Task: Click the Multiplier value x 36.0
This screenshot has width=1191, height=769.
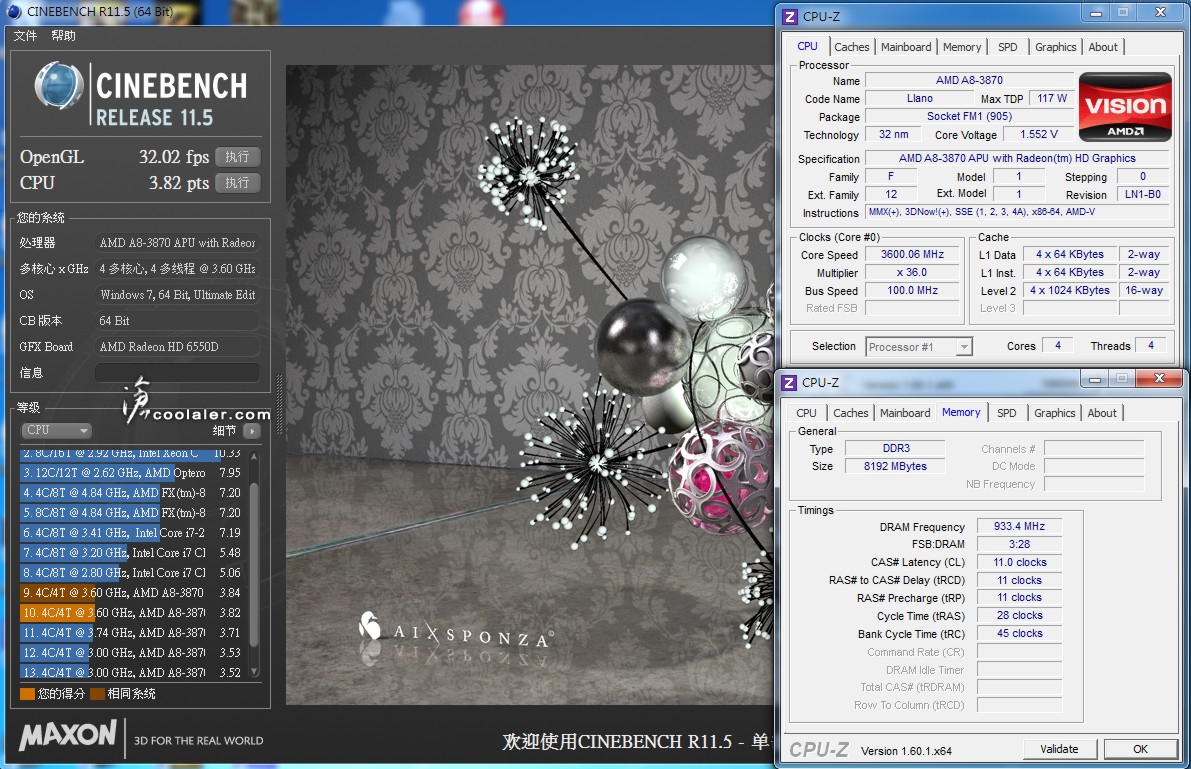Action: (x=912, y=272)
